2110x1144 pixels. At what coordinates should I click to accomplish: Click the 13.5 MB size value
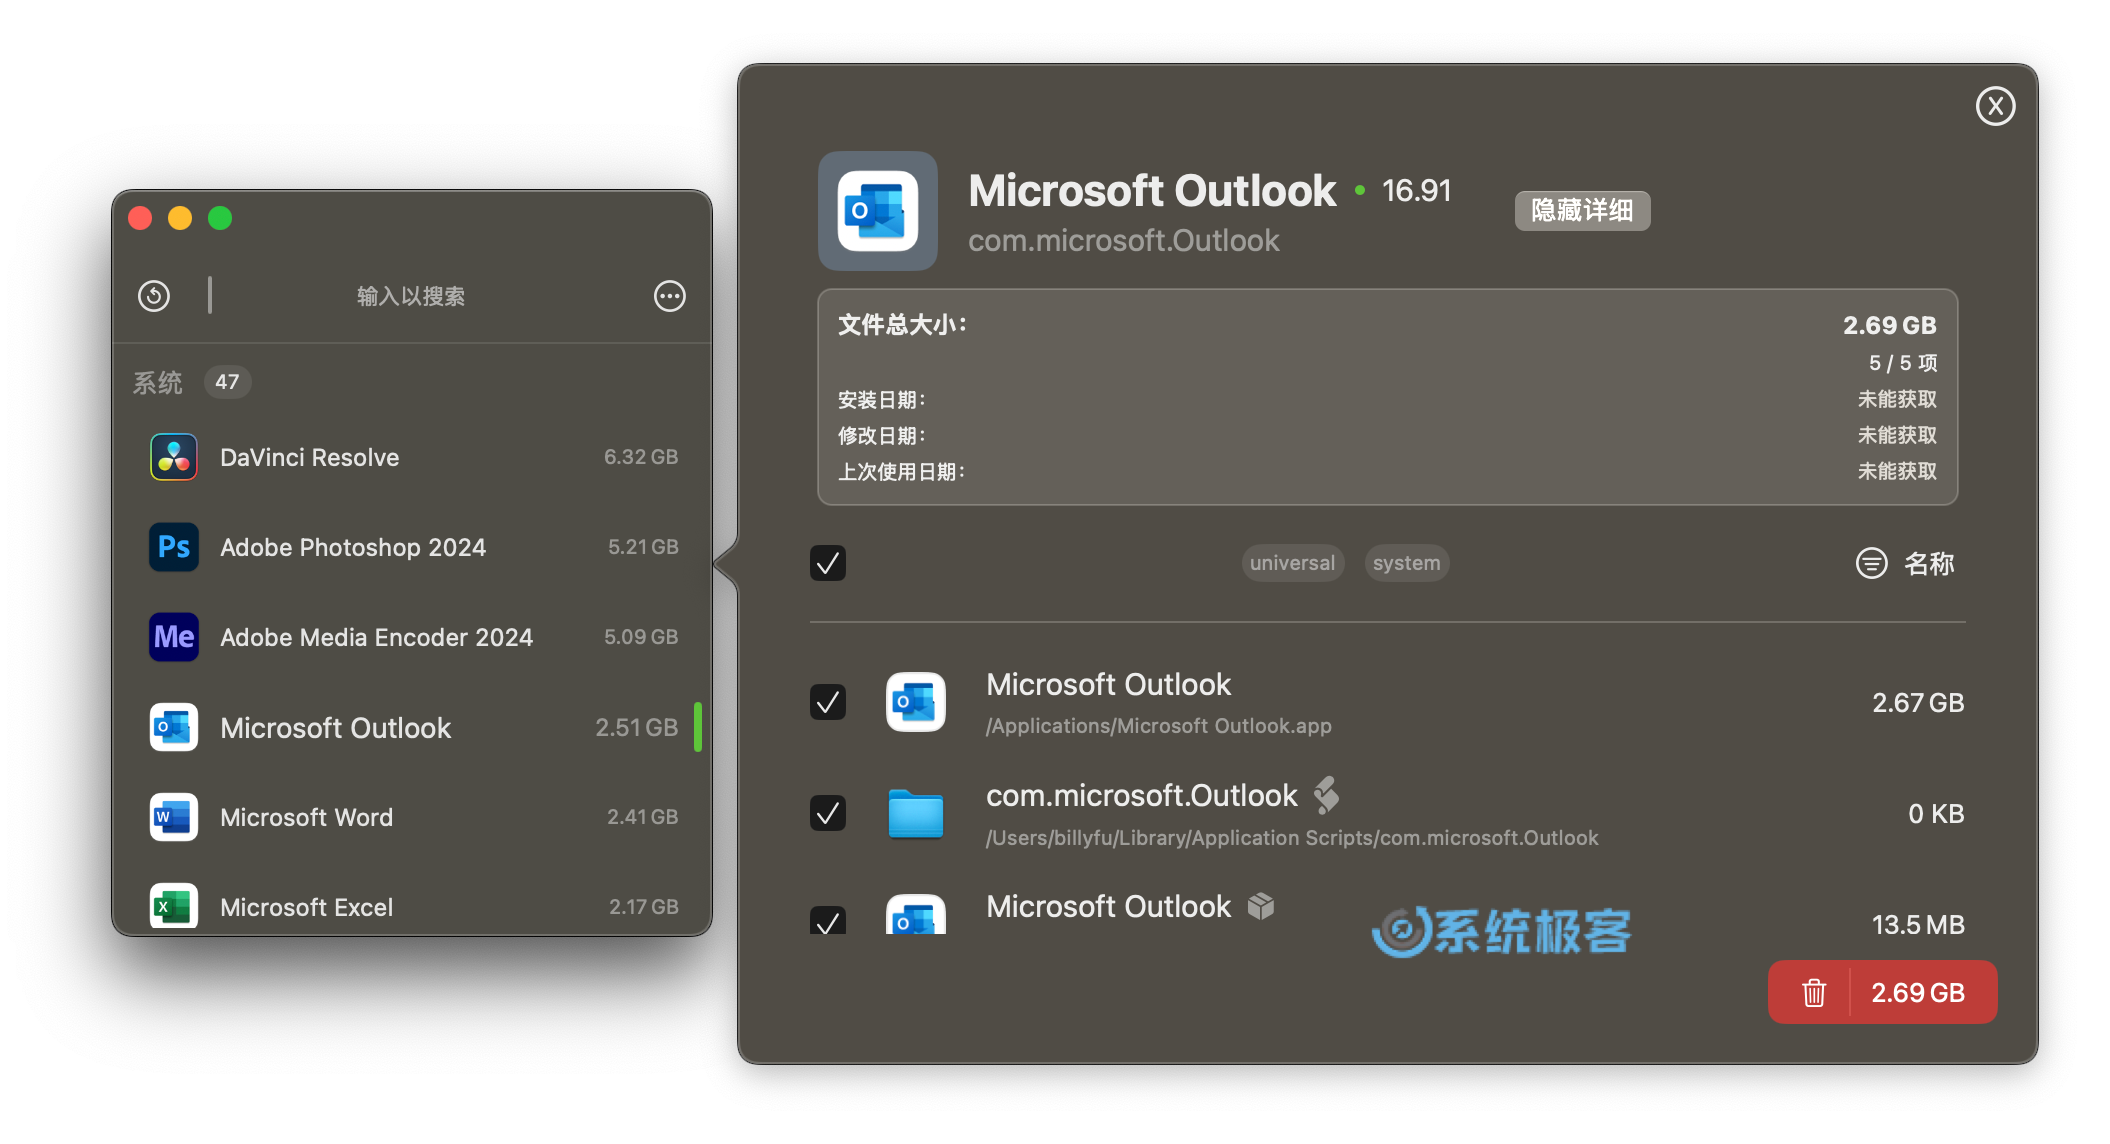tap(1918, 925)
